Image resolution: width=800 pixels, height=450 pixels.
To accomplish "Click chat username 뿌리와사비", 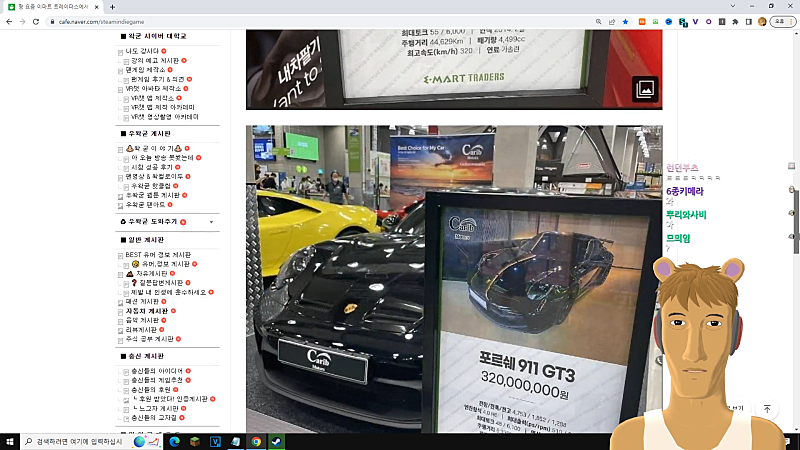I will (686, 215).
